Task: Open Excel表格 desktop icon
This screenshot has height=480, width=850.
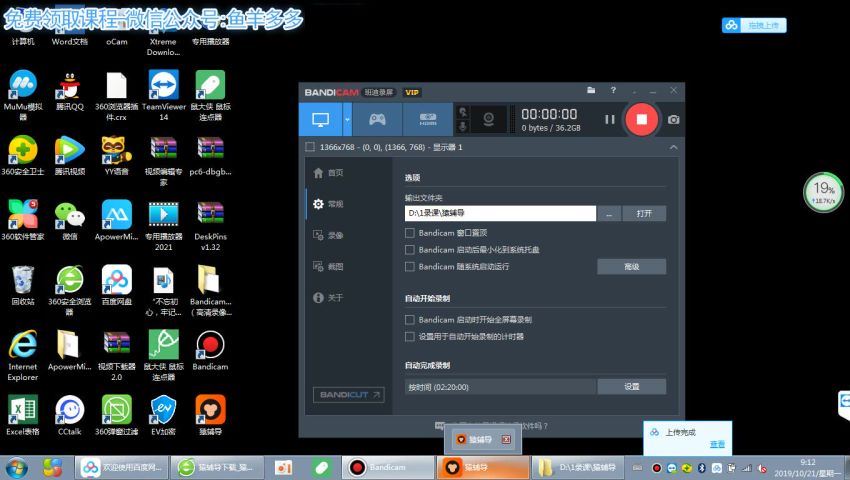Action: 23,415
